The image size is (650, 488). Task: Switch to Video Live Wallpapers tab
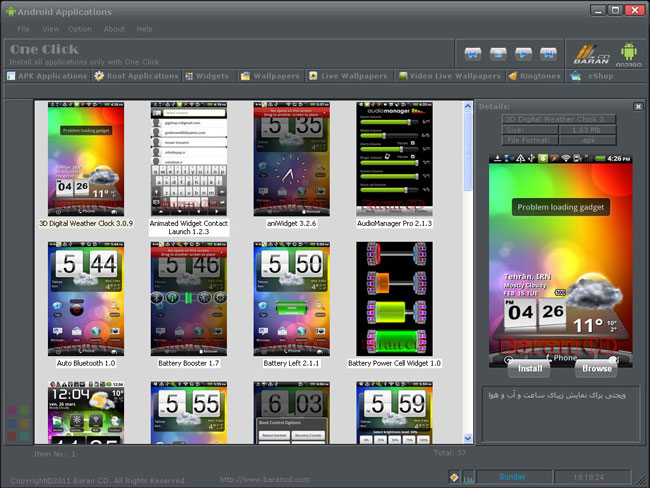(450, 76)
